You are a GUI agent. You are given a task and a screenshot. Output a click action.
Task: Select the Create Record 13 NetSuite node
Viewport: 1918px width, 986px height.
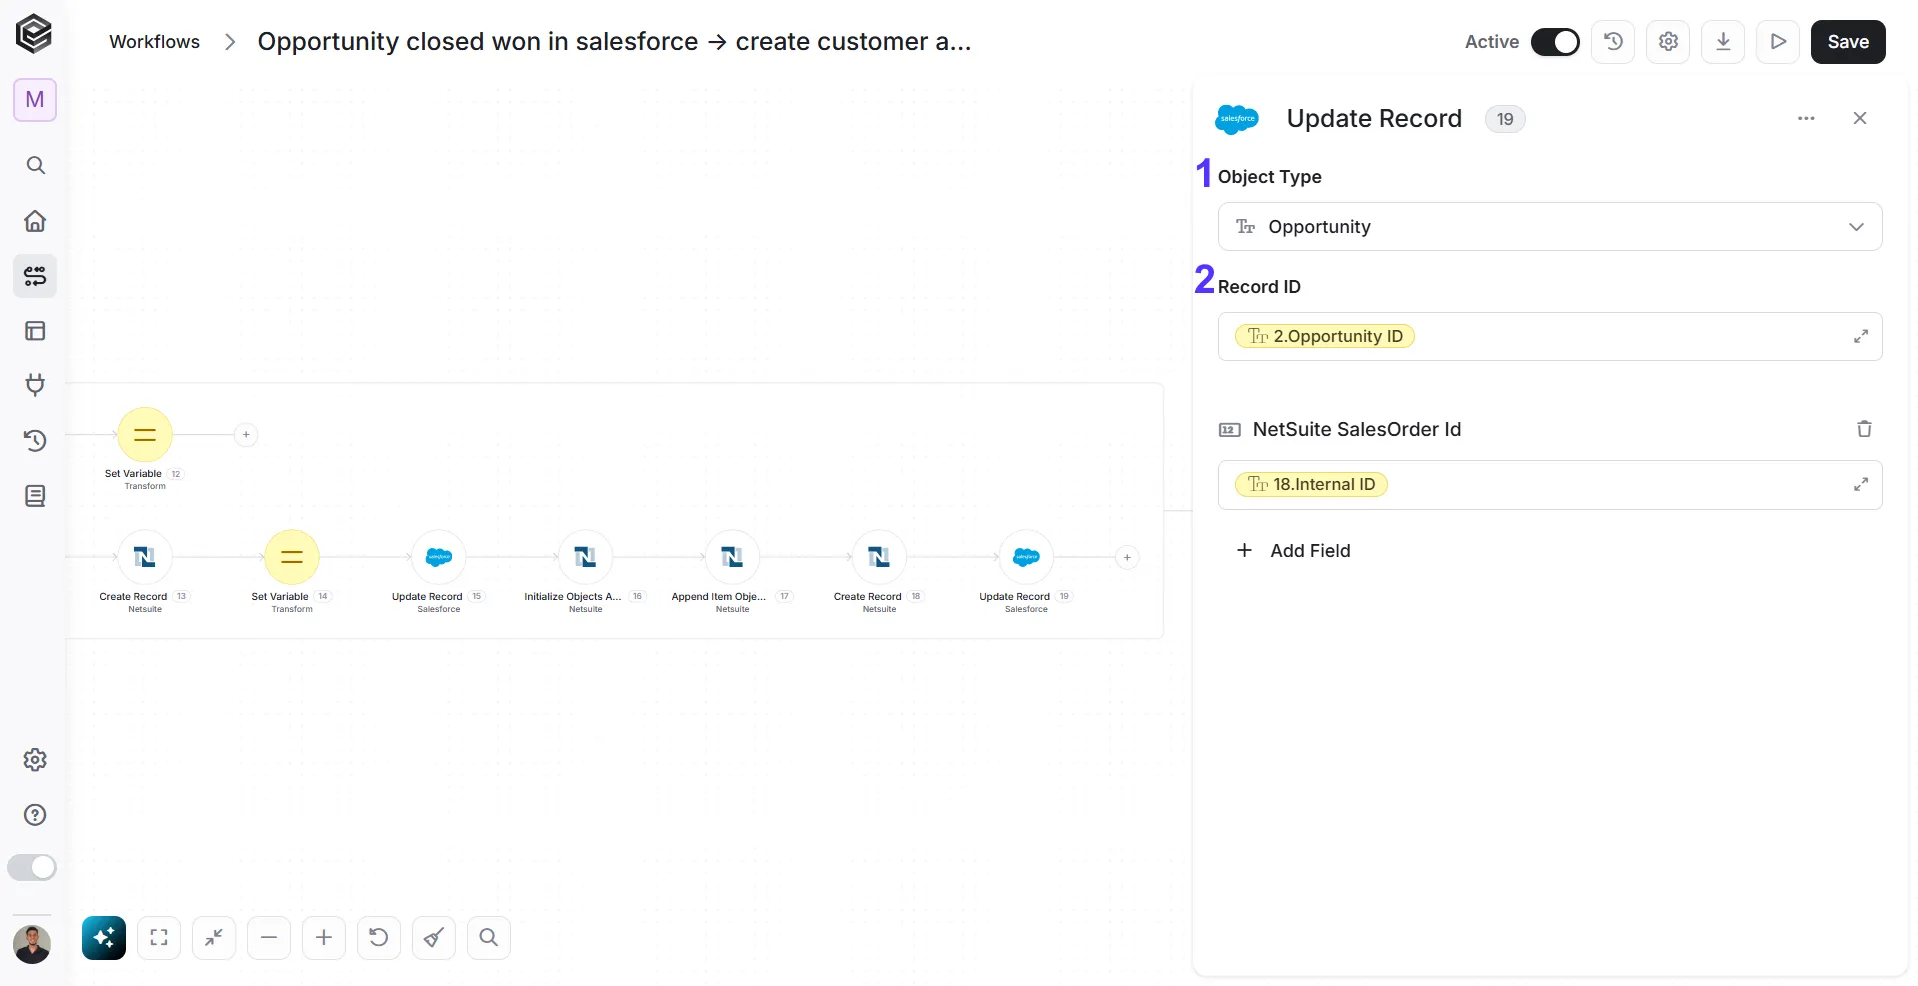(x=145, y=557)
